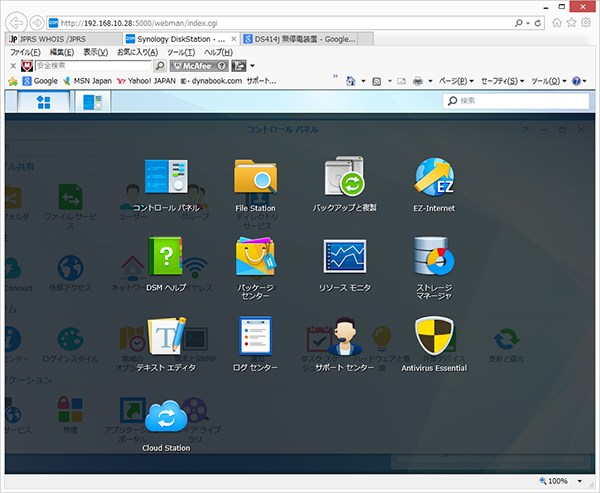Viewport: 600px width, 493px height.
Task: Launch リソース モニタ
Action: (345, 256)
